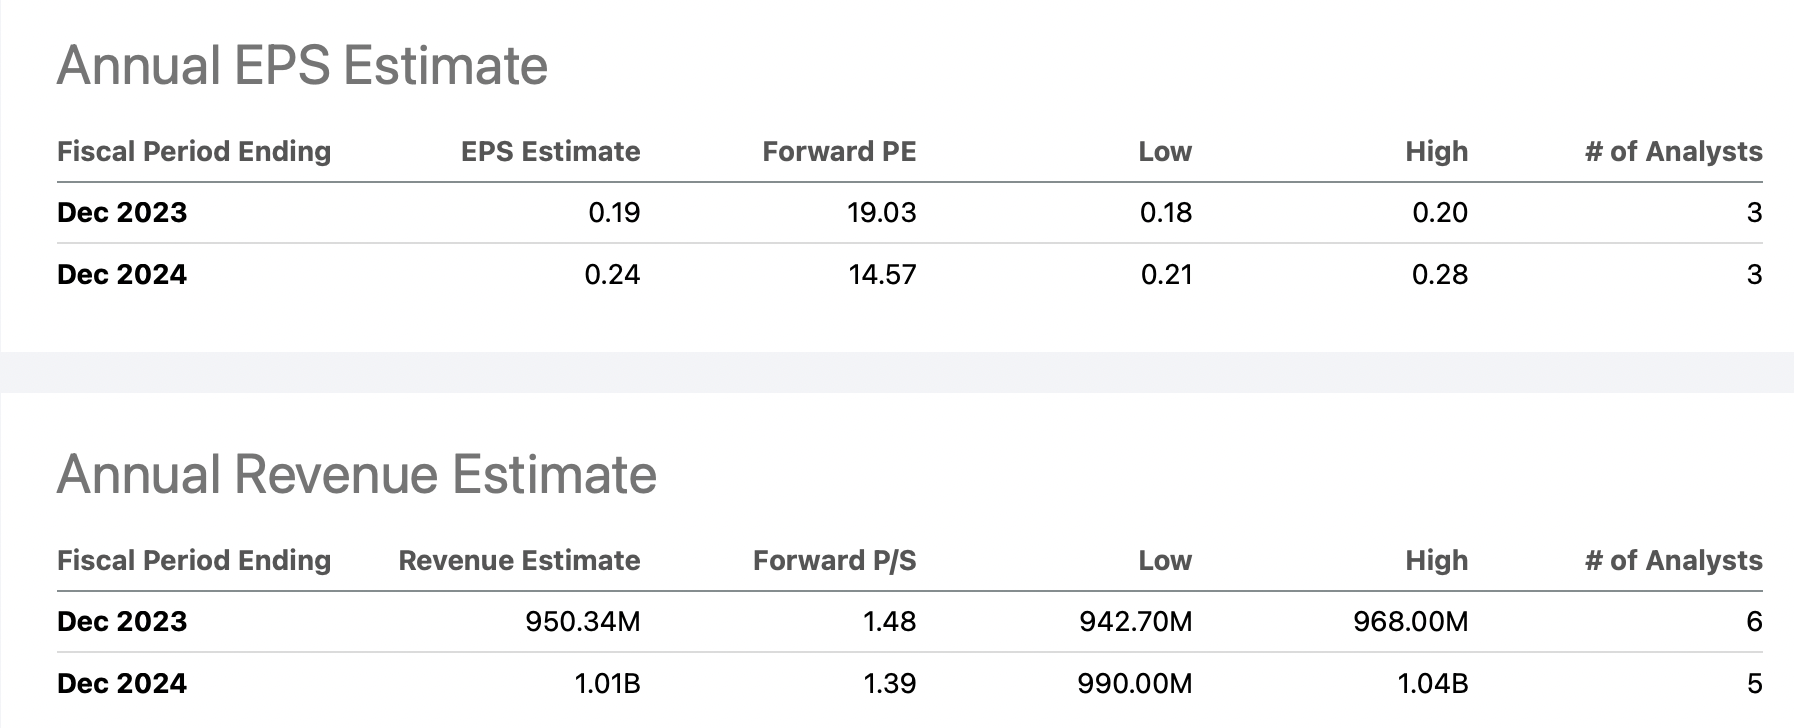Click the Fiscal Period Ending header in Revenue table
This screenshot has height=728, width=1794.
pyautogui.click(x=194, y=560)
